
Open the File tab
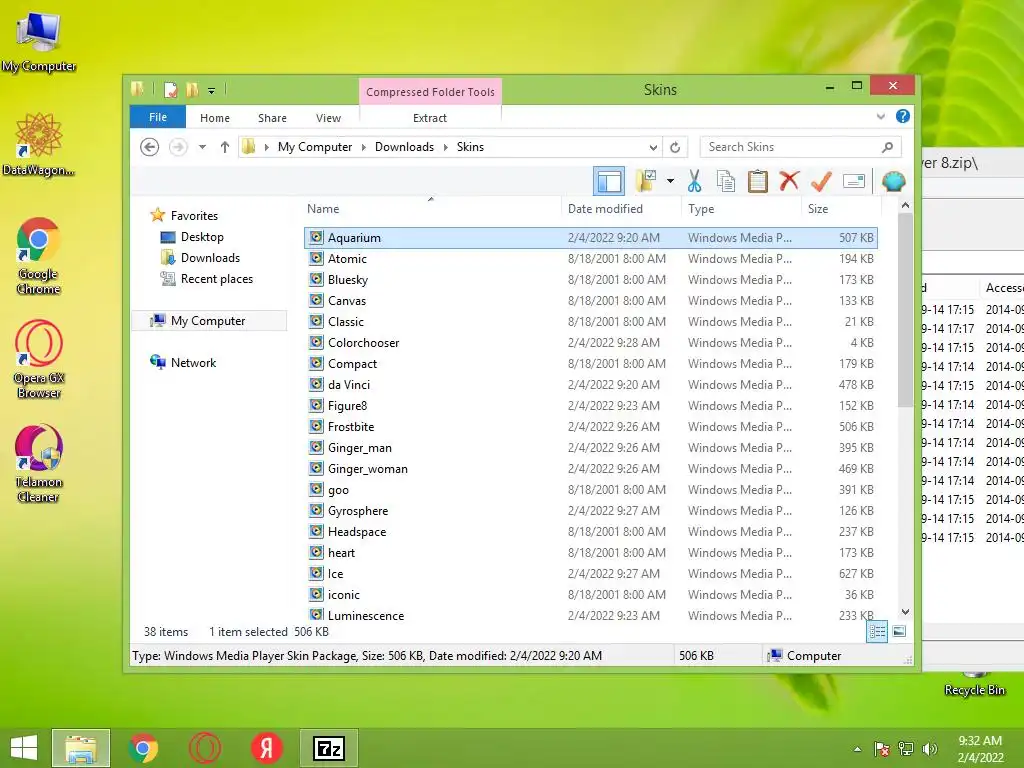[x=157, y=118]
